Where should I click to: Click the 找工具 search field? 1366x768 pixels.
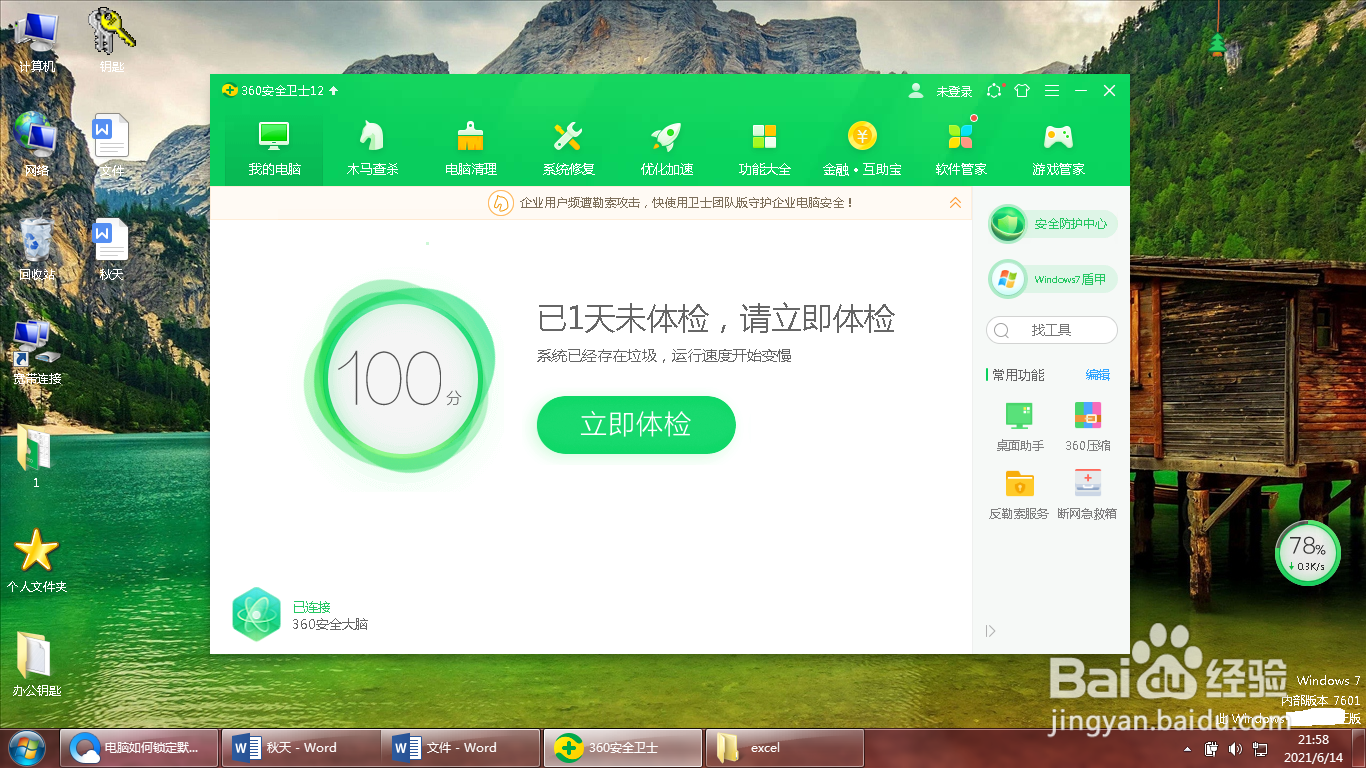(1052, 330)
